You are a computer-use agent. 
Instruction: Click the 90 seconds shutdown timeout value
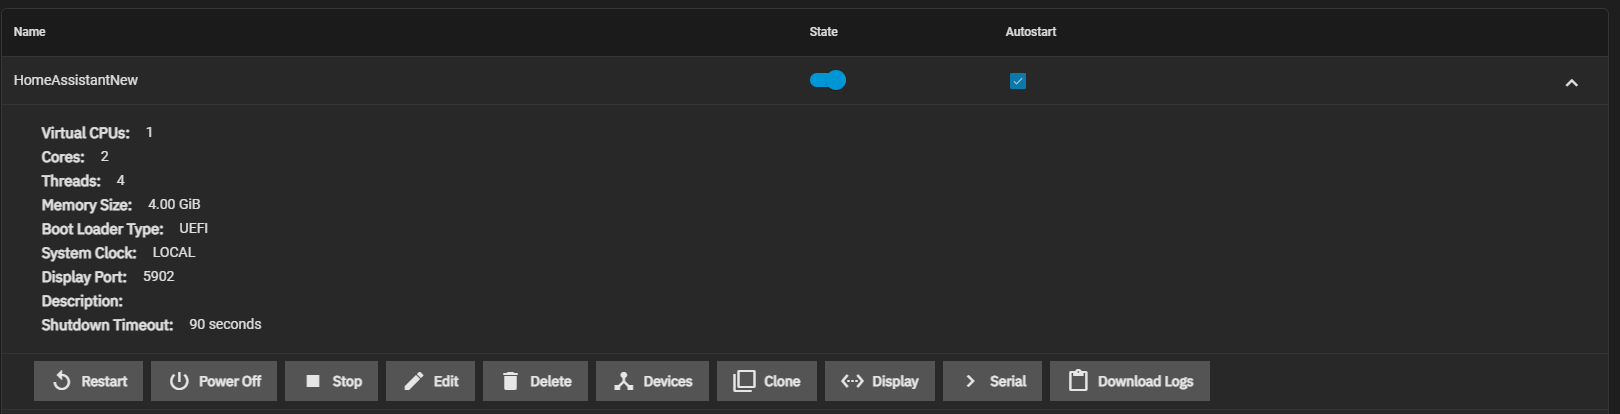pos(225,324)
